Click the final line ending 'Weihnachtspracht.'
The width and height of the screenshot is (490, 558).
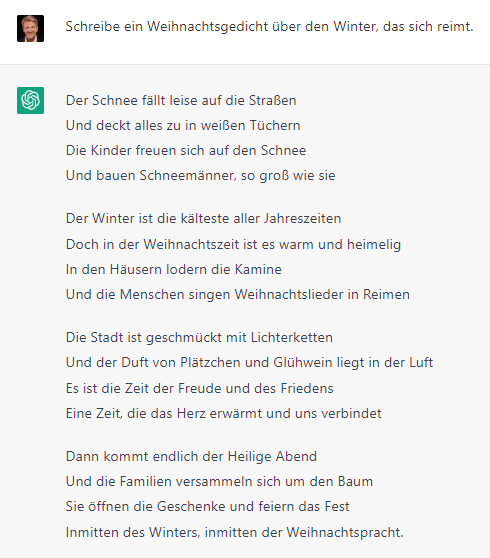(x=235, y=532)
